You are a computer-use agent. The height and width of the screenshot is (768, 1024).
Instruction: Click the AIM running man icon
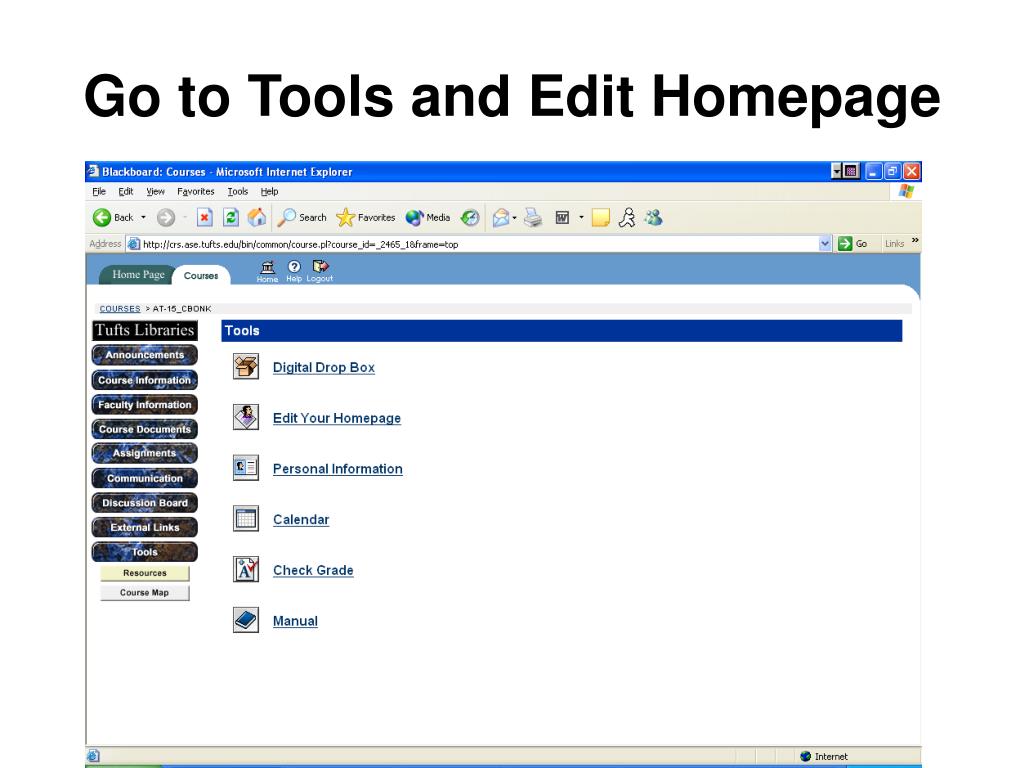[627, 217]
